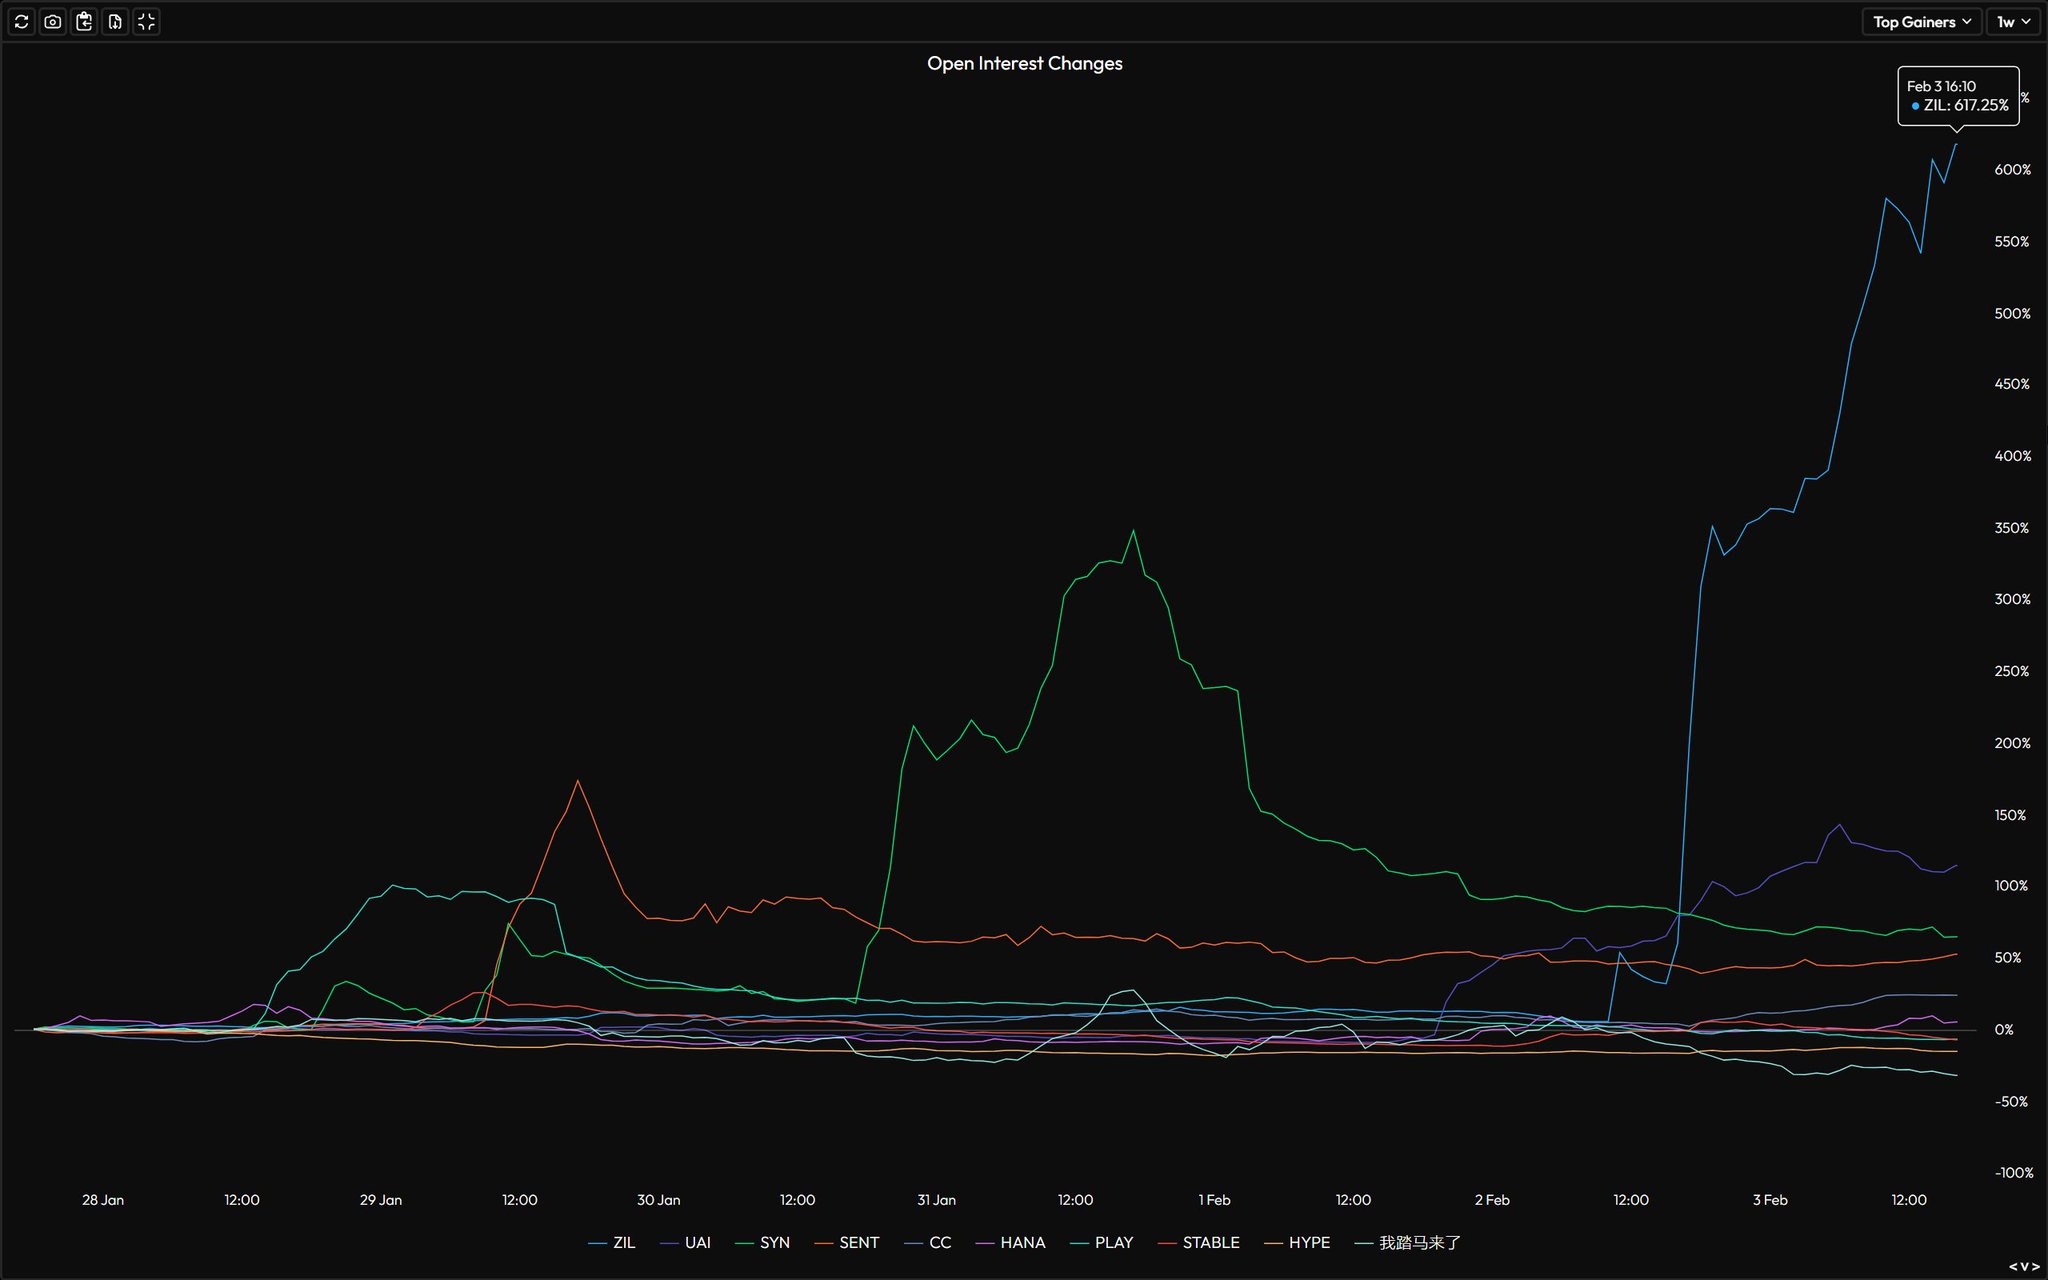This screenshot has height=1280, width=2048.
Task: Click the bottom-right code brackets icon
Action: (2024, 1266)
